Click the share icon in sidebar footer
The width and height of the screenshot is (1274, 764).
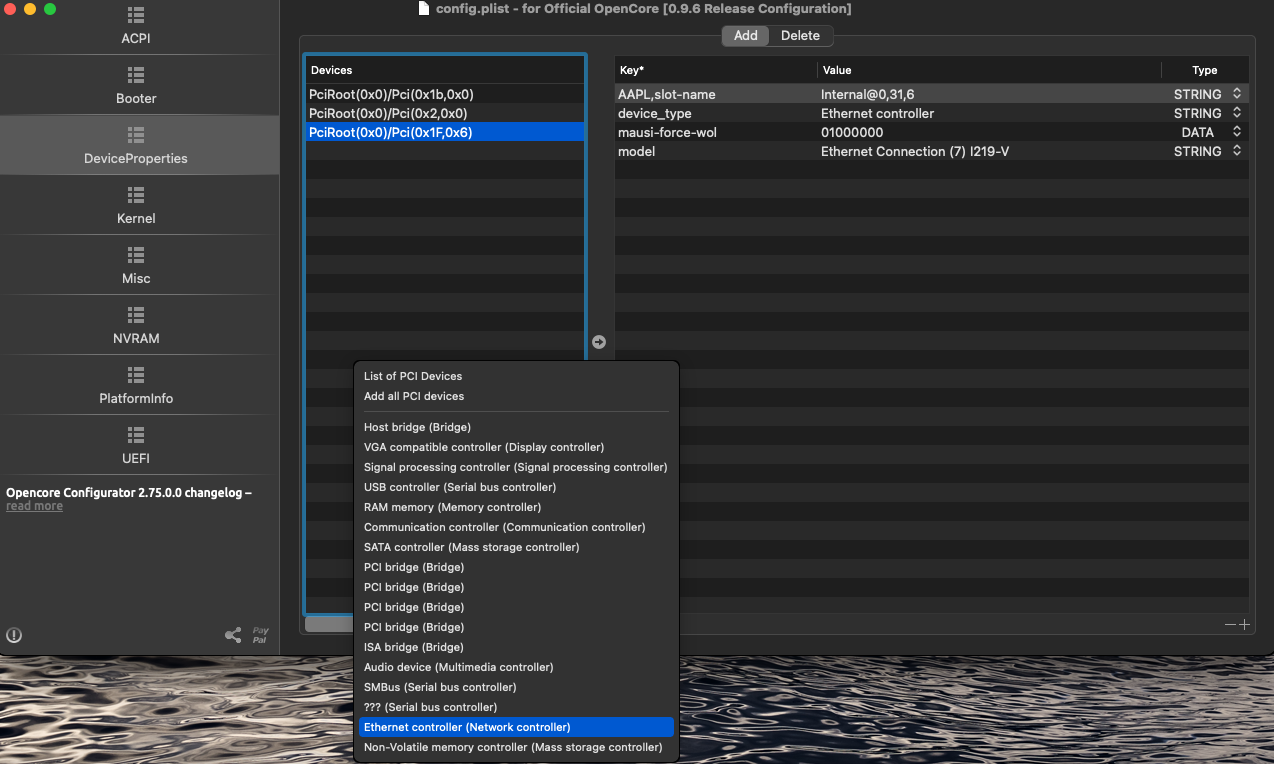point(233,635)
